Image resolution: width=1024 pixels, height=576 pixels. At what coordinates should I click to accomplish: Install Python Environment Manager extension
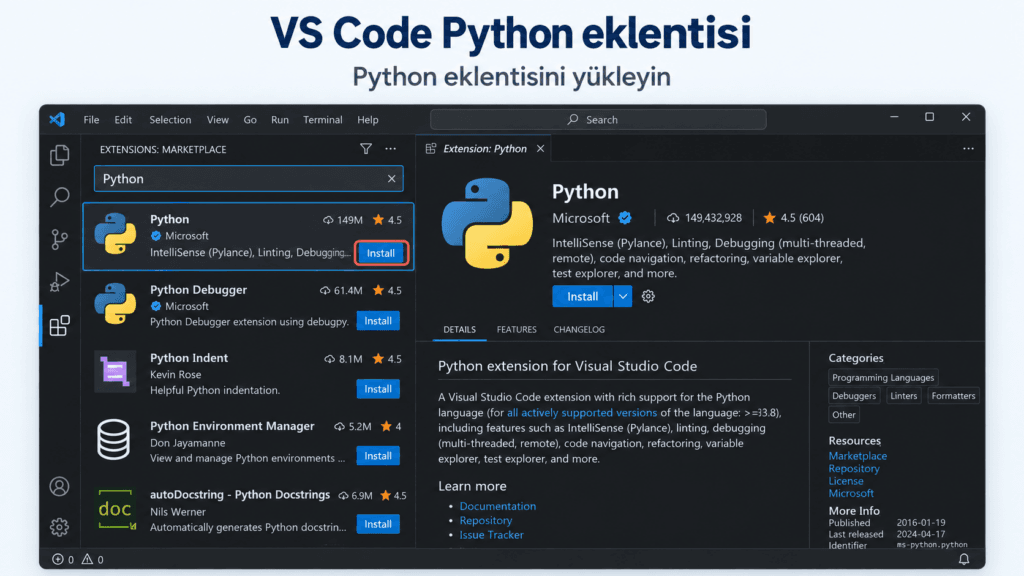pos(378,456)
